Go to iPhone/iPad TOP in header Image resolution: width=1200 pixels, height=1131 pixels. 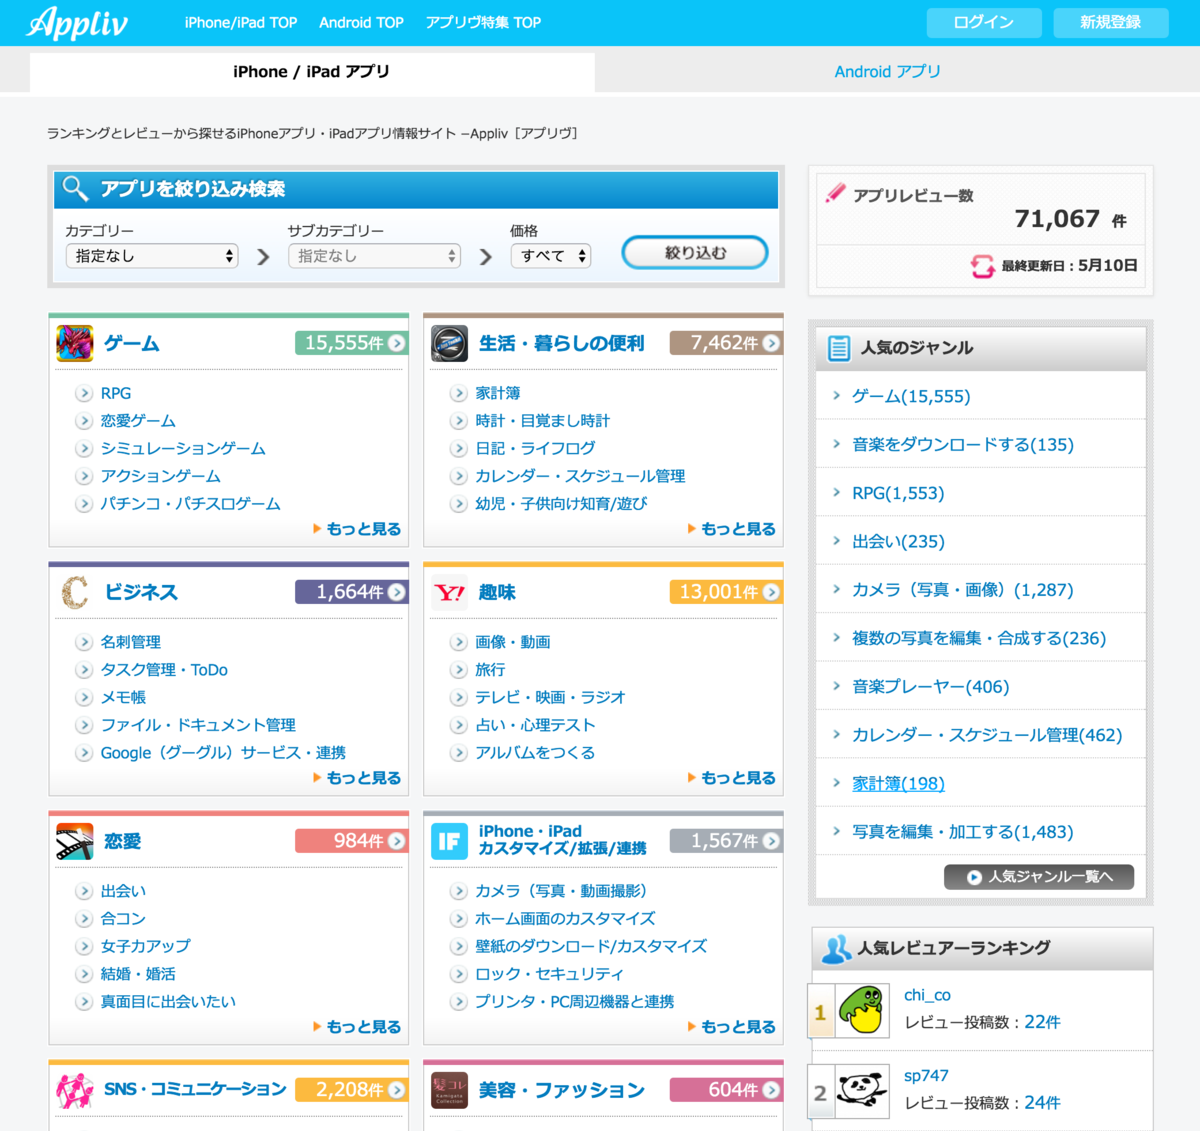(x=241, y=23)
